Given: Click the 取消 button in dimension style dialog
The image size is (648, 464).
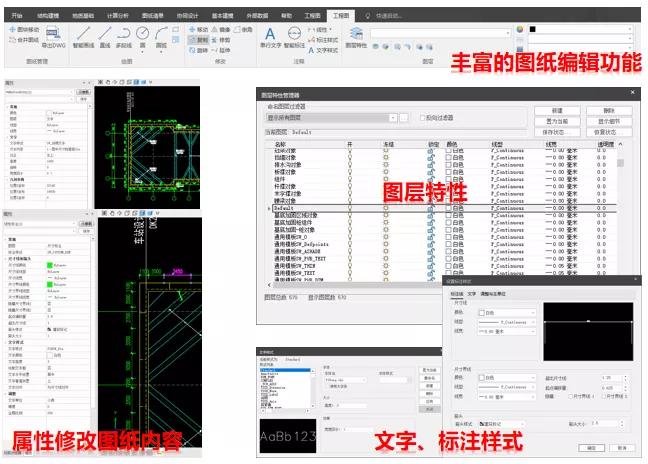Looking at the screenshot, I should tap(622, 448).
